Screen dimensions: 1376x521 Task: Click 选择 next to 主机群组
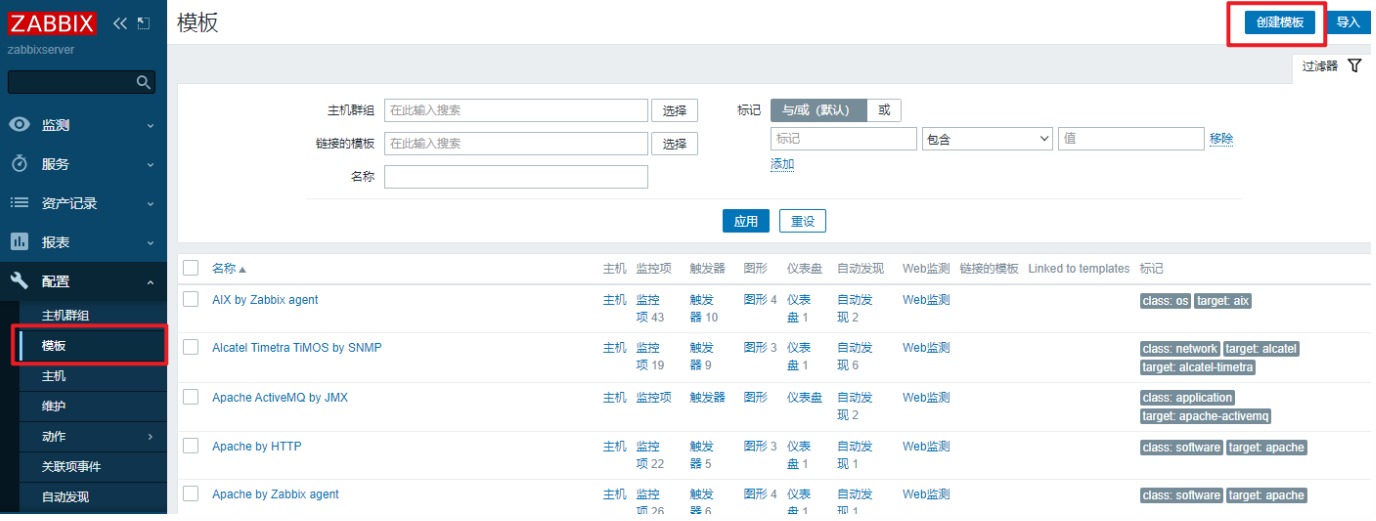(x=675, y=110)
